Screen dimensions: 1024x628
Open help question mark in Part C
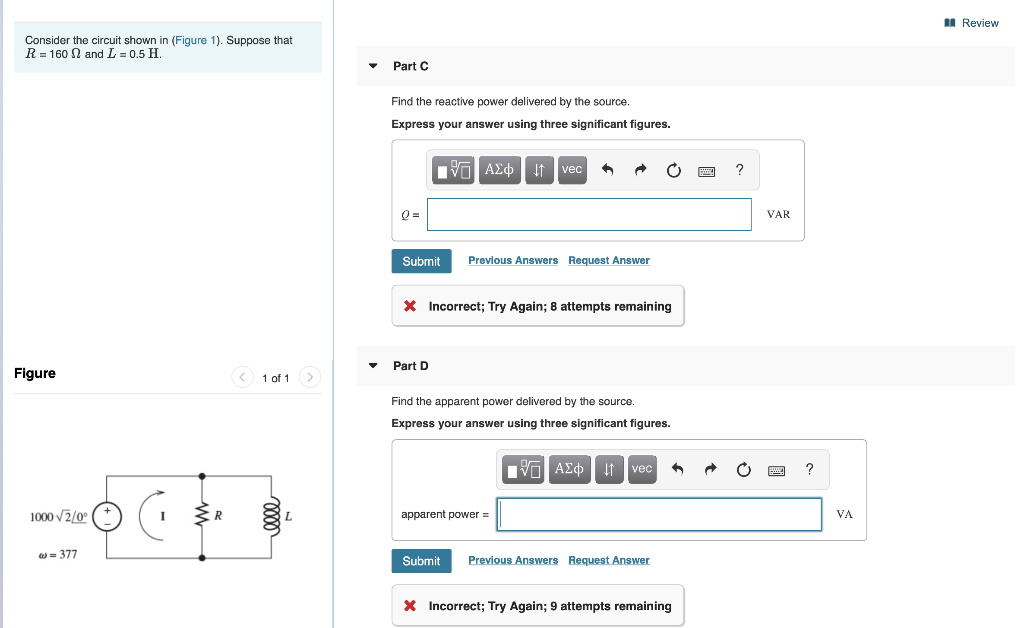739,170
